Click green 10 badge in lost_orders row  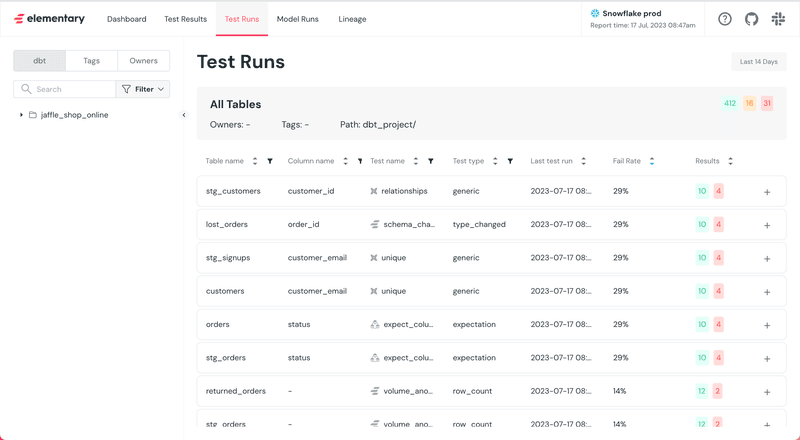pos(702,224)
